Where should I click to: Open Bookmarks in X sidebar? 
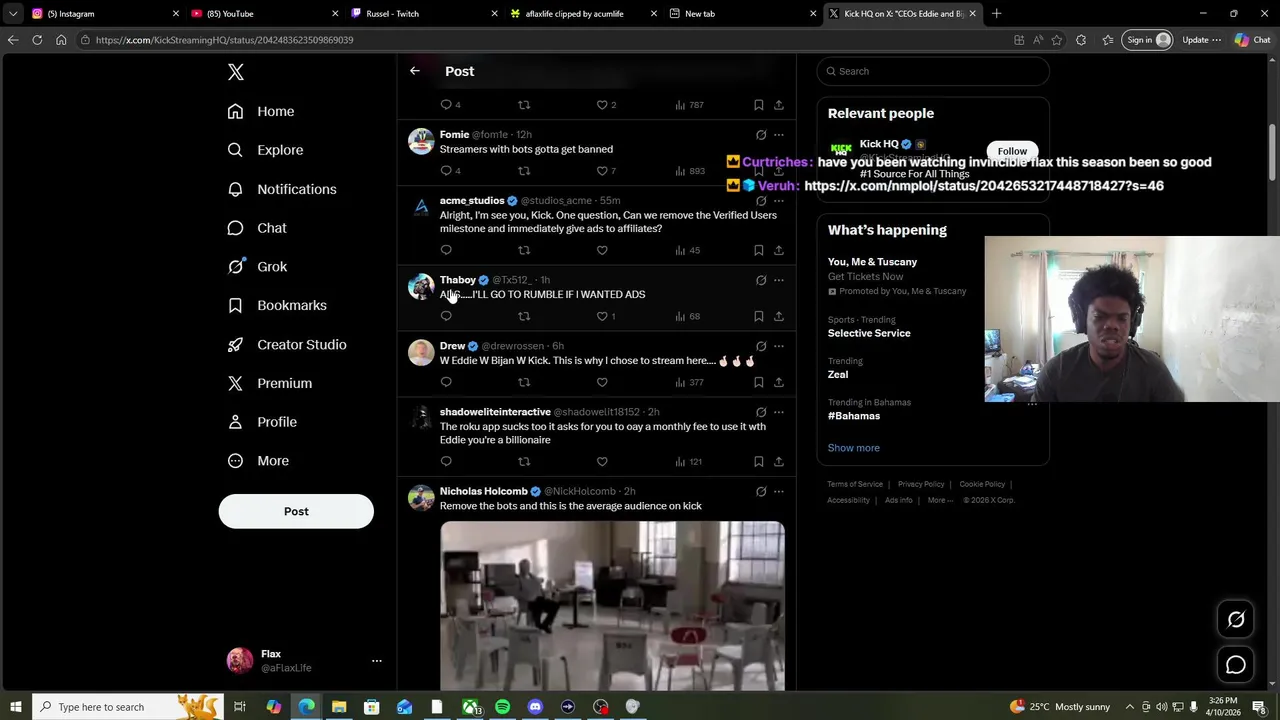point(277,305)
